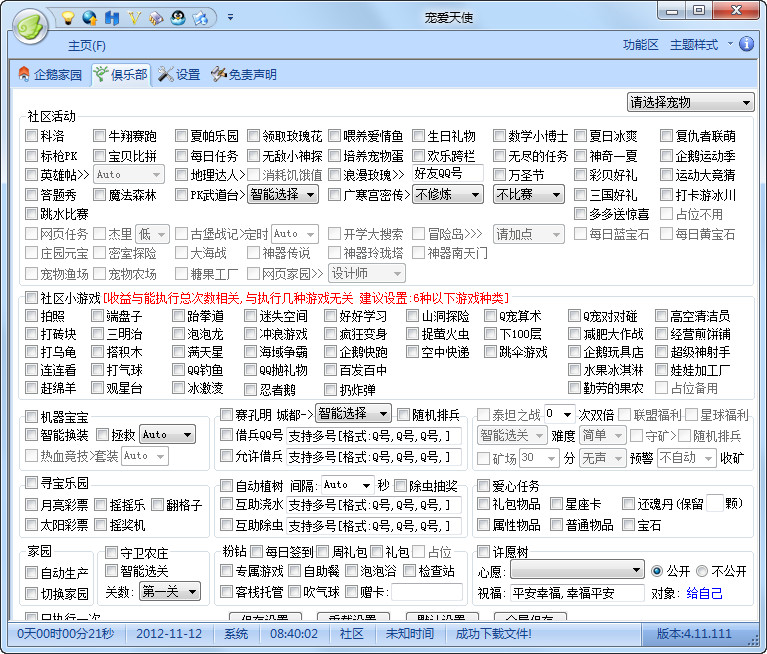Click the yellow lightbulb toolbar icon

[68, 18]
